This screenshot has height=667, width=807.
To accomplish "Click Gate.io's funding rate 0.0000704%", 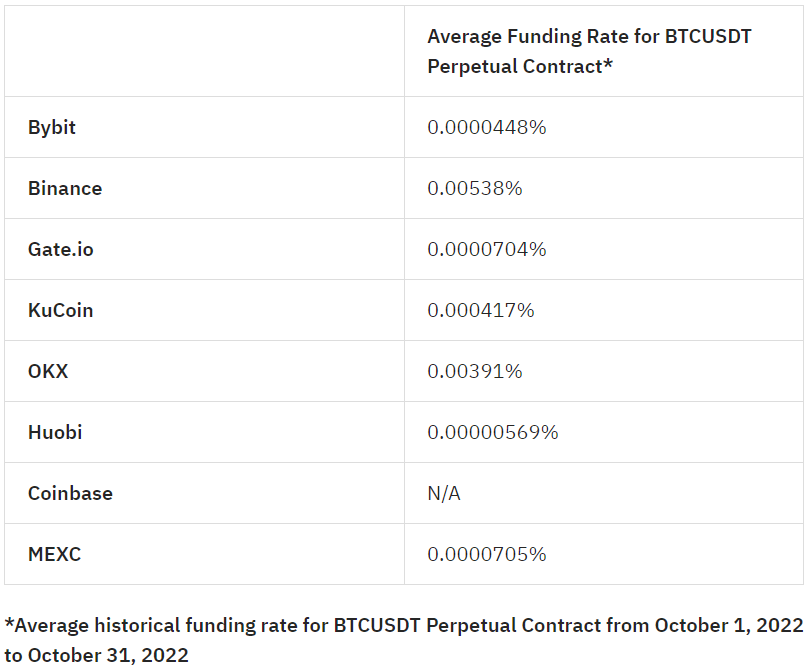I will click(x=486, y=249).
